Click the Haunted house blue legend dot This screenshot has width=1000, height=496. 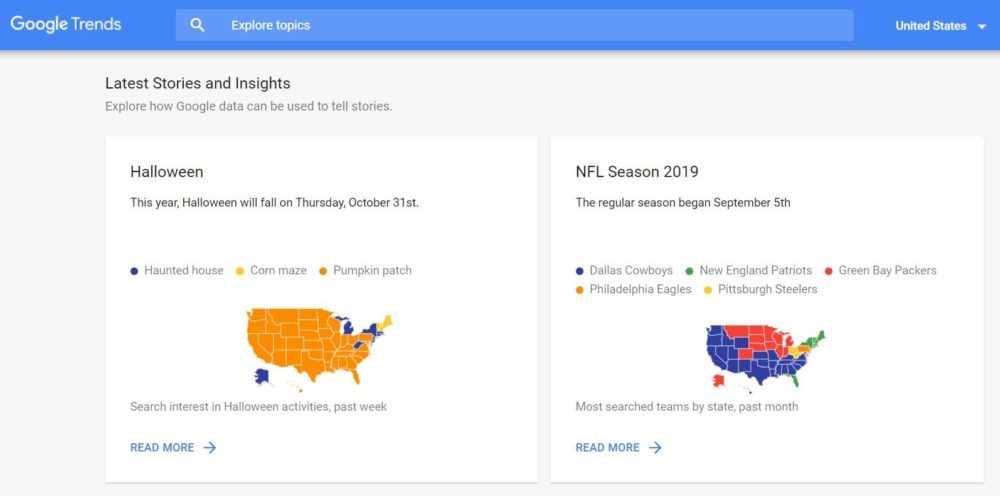click(x=135, y=271)
